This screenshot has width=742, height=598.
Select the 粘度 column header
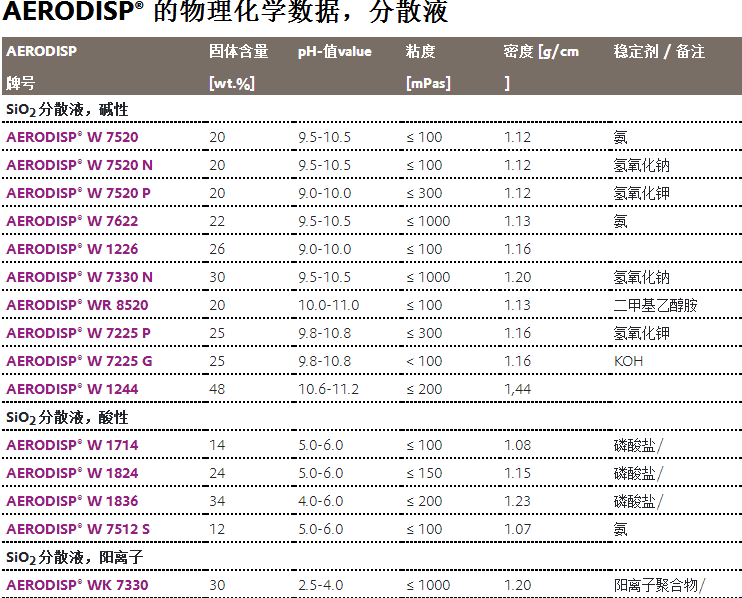coord(420,51)
